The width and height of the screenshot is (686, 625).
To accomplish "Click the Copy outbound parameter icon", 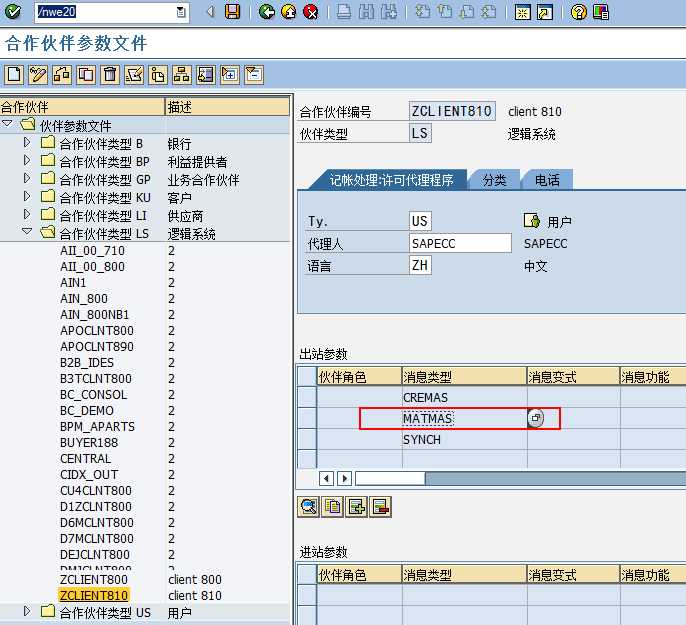I will [333, 507].
